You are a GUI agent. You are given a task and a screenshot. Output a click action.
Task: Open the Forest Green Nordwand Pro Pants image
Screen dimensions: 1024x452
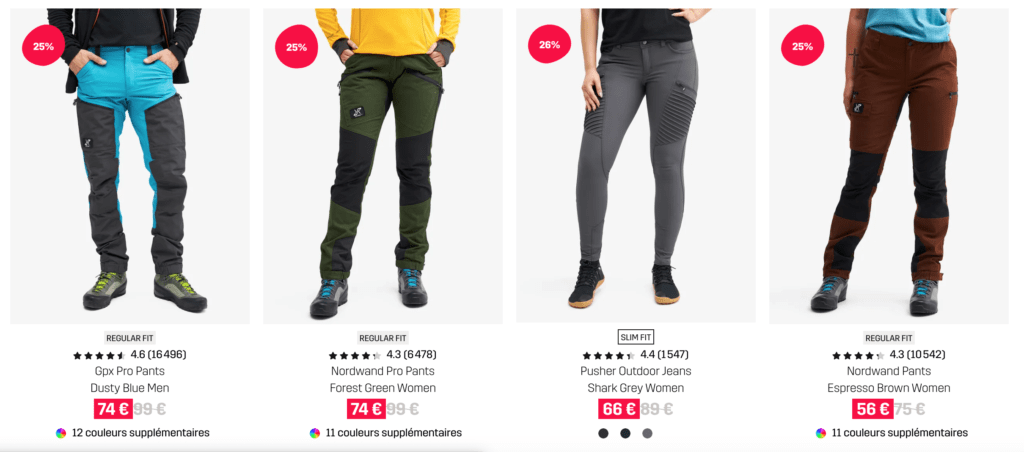[x=383, y=166]
